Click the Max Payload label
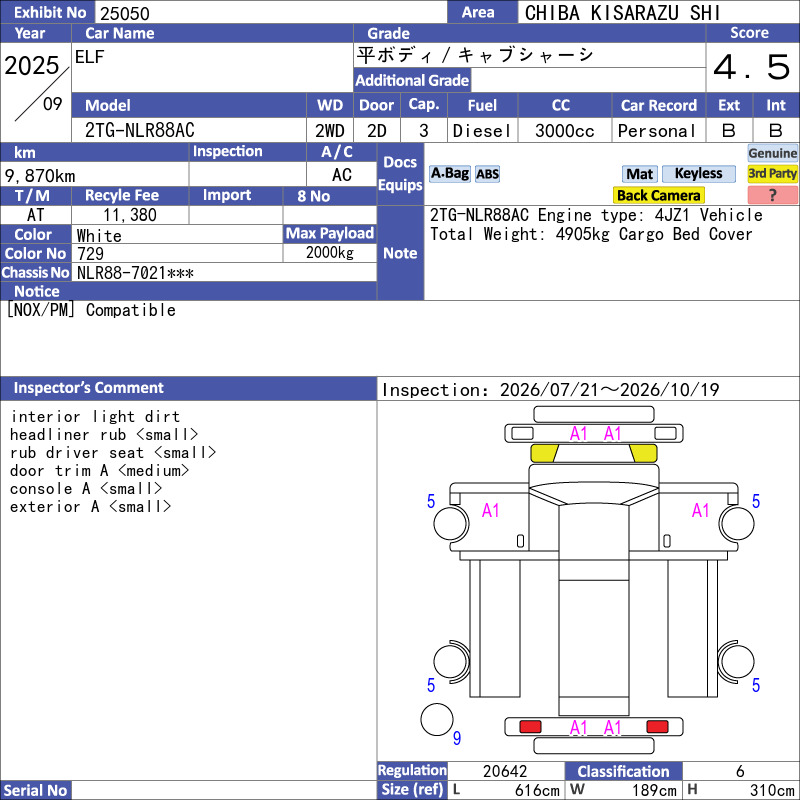Viewport: 800px width, 800px height. [330, 234]
